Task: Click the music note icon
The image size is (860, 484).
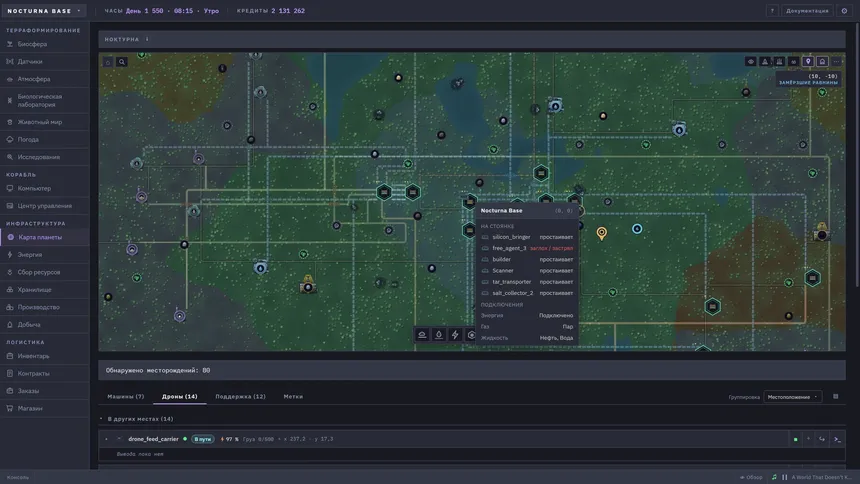Action: (x=774, y=477)
